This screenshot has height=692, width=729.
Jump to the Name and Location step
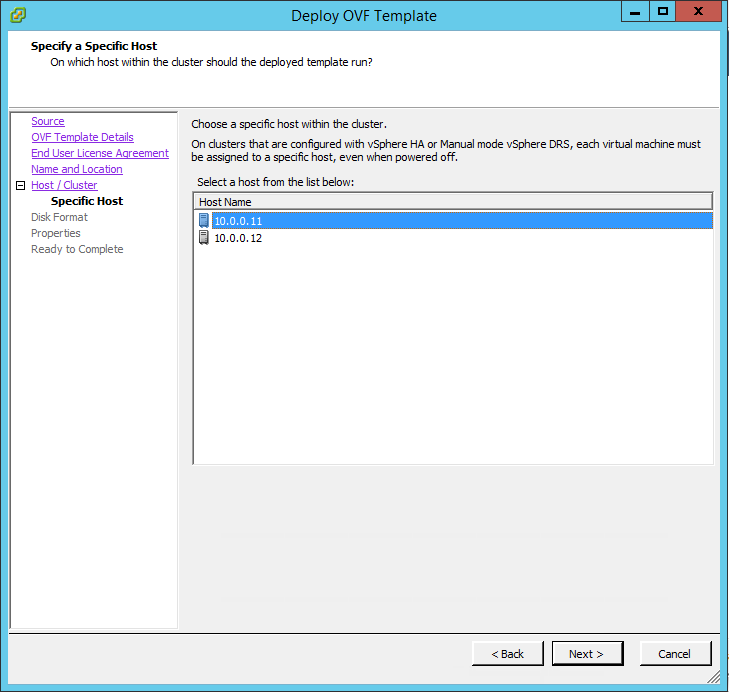pyautogui.click(x=76, y=169)
